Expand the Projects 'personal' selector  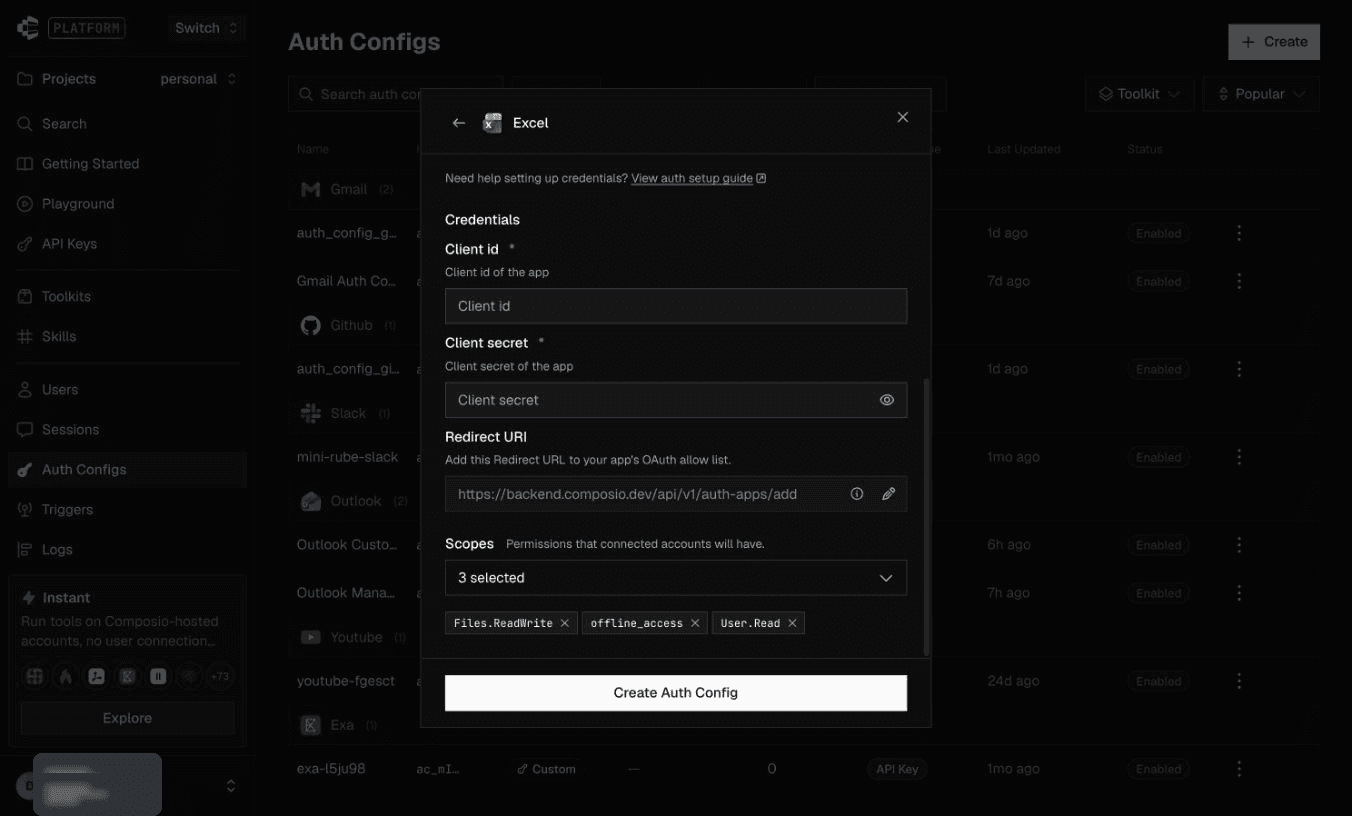[x=199, y=79]
